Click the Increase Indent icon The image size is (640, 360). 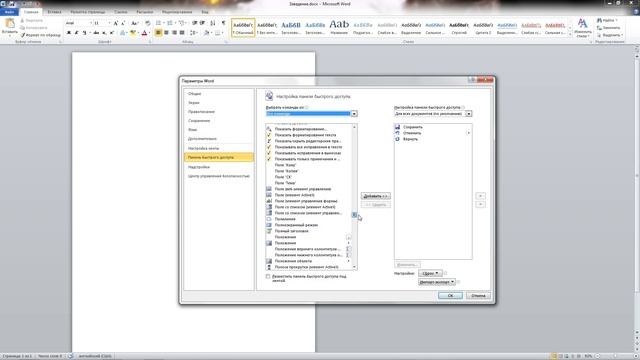tap(202, 23)
